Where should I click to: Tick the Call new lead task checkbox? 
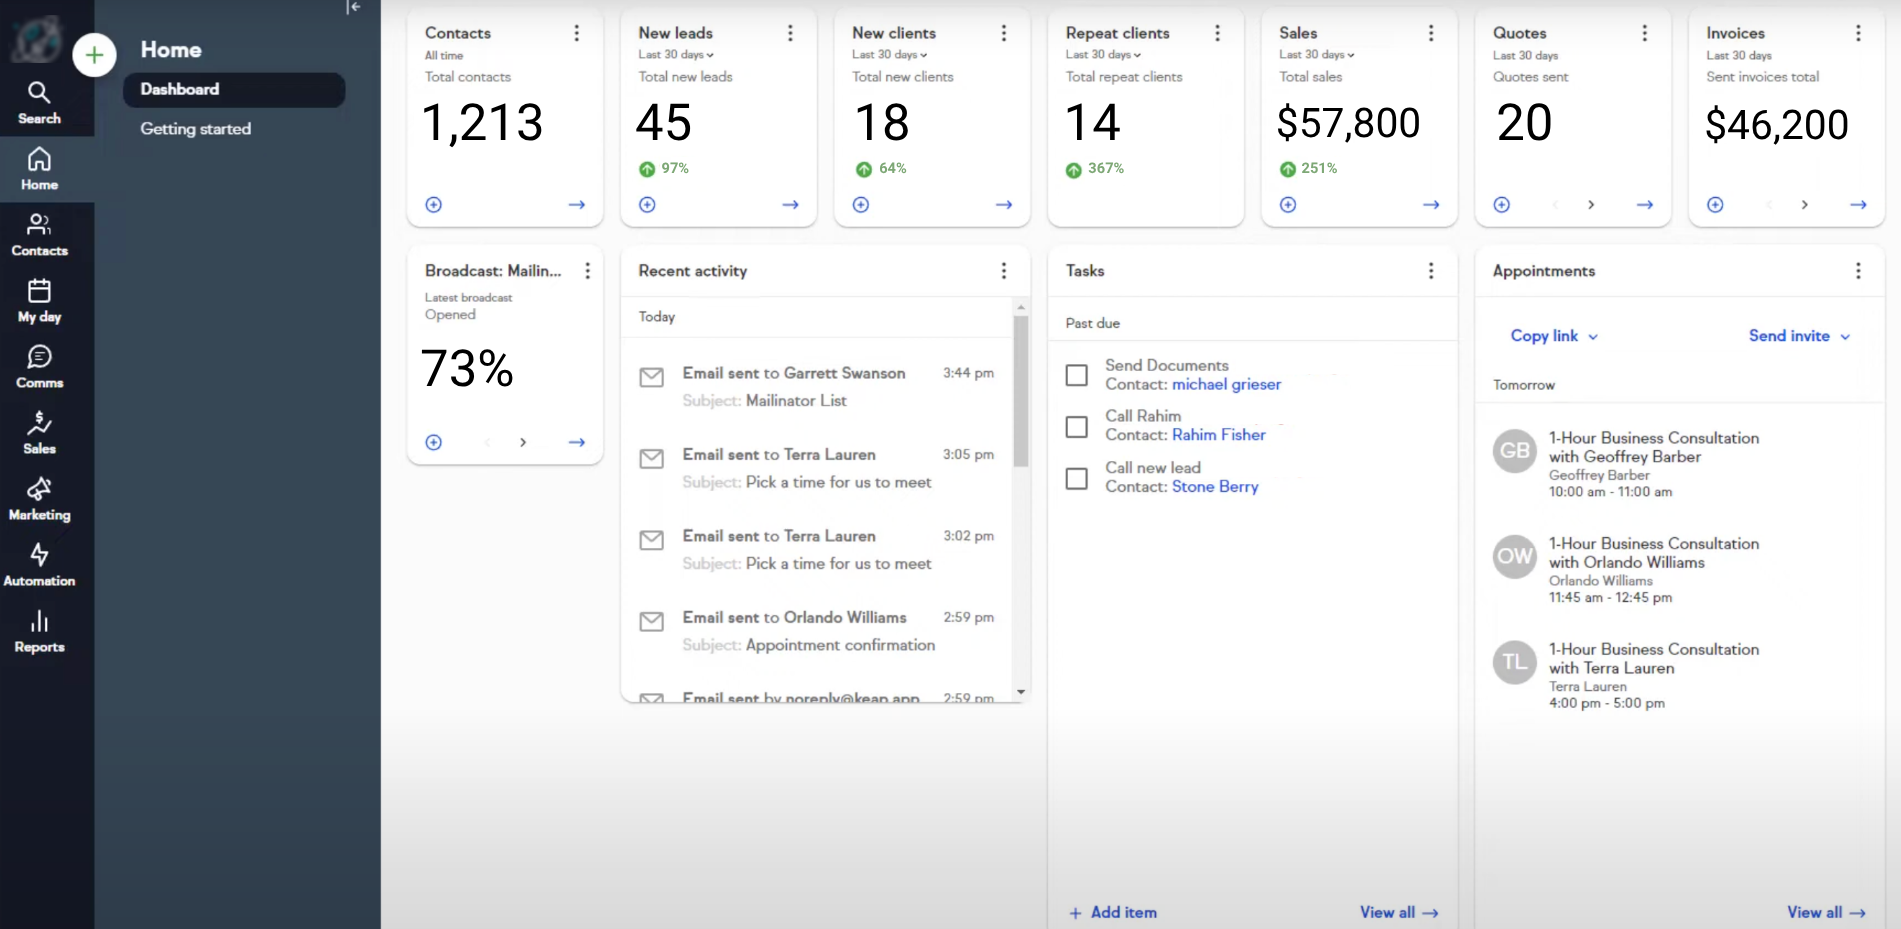(x=1077, y=479)
